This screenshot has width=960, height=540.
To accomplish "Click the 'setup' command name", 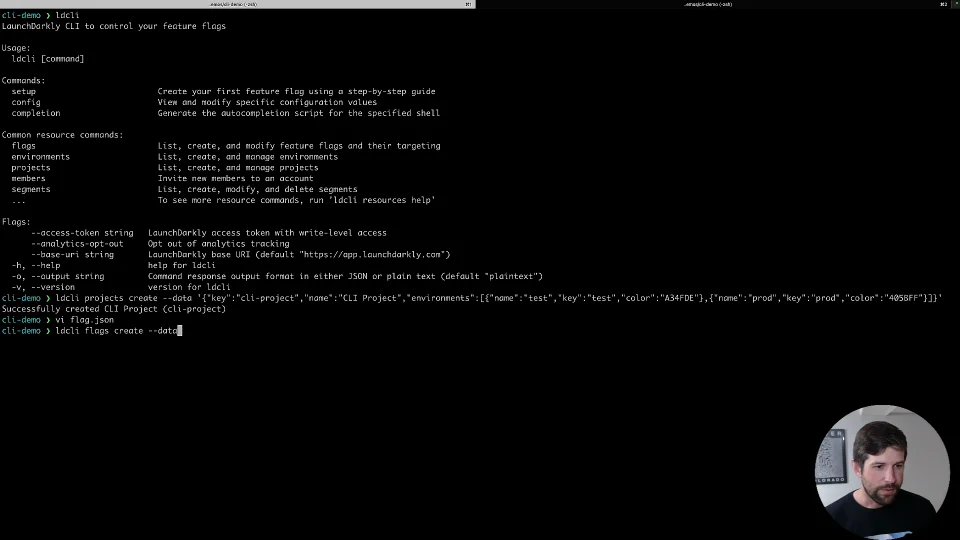I will point(23,91).
